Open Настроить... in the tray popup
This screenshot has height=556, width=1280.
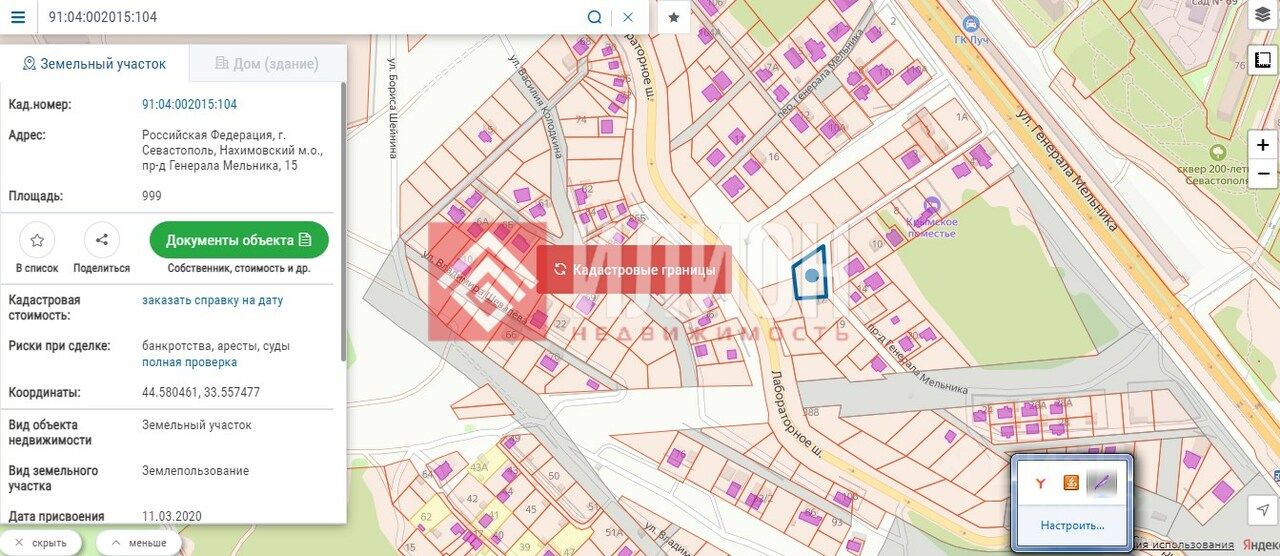(1072, 525)
